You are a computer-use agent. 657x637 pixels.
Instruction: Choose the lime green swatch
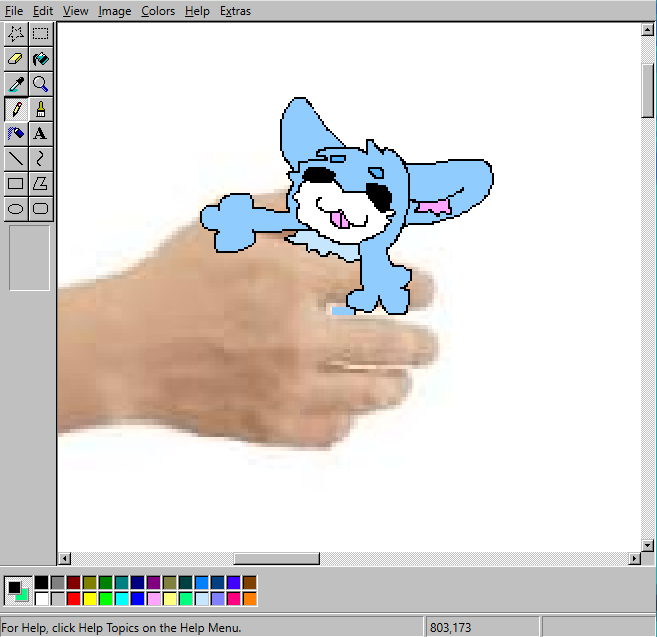pyautogui.click(x=106, y=599)
